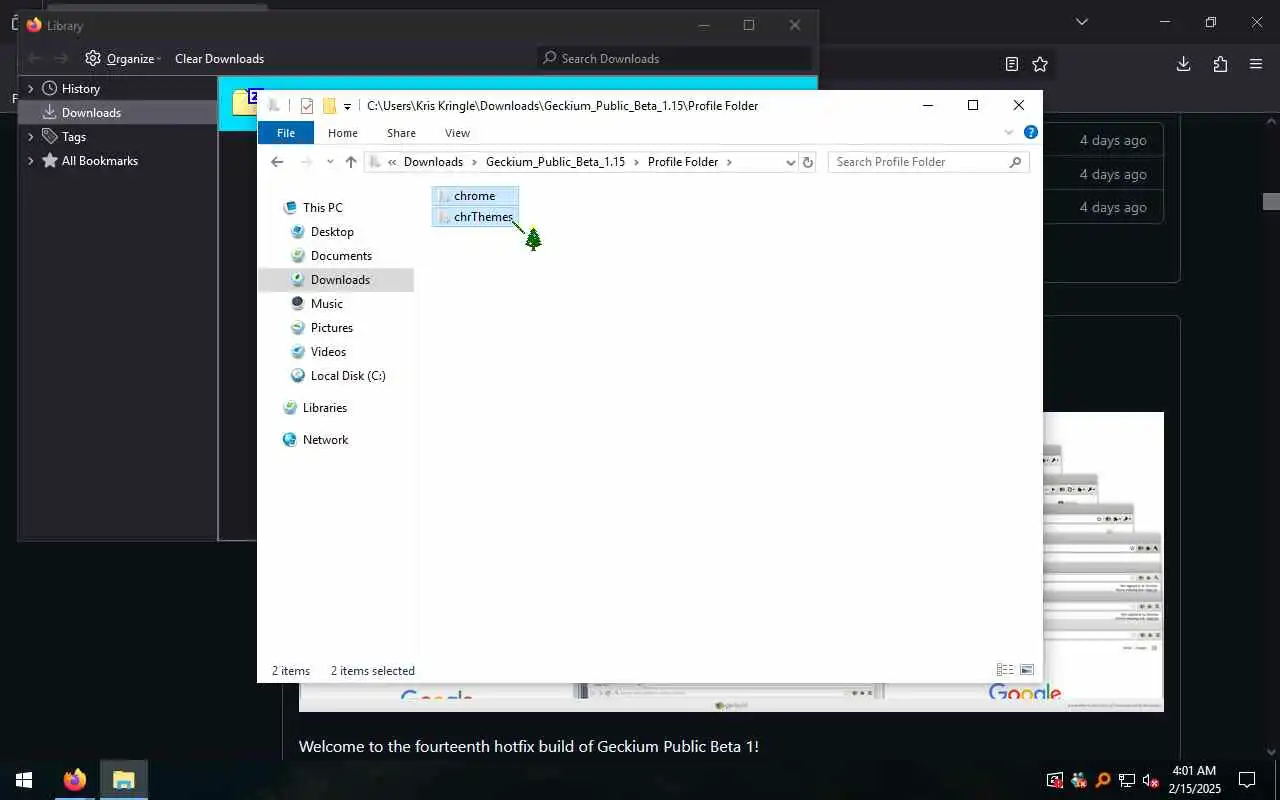
Task: Select the chrome folder
Action: point(475,196)
